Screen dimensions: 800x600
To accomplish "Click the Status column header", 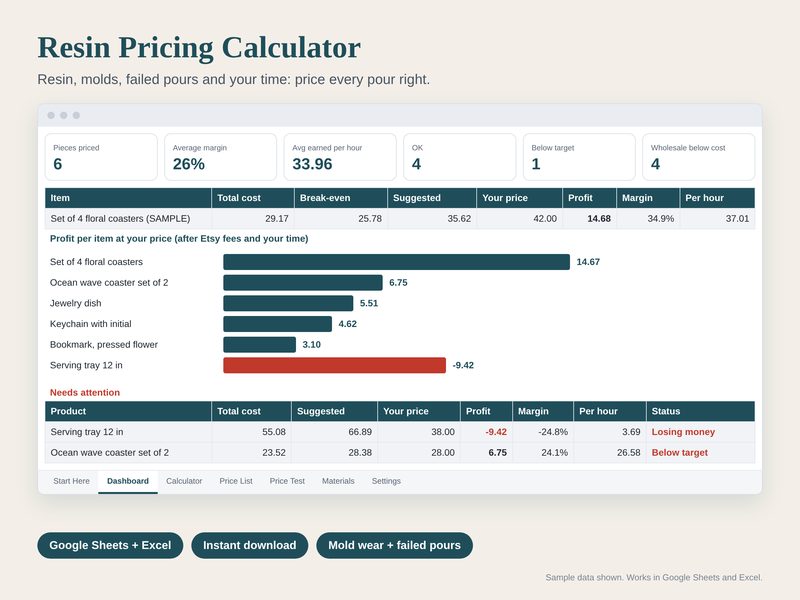I will 701,411.
